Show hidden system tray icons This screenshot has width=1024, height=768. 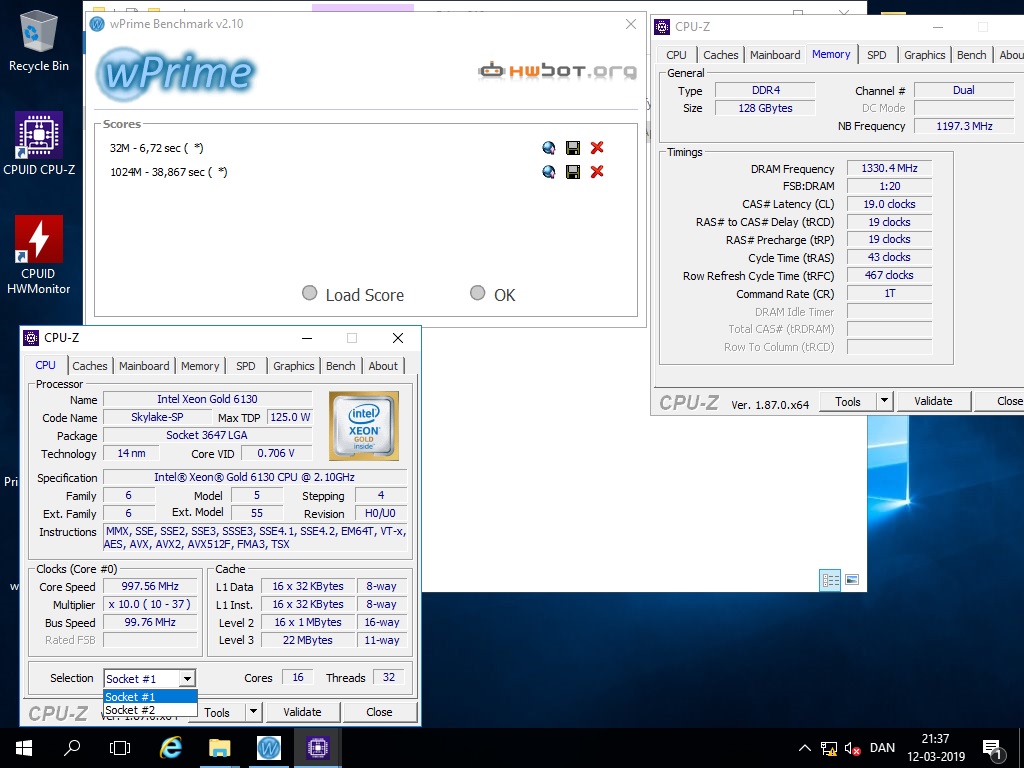[x=805, y=748]
